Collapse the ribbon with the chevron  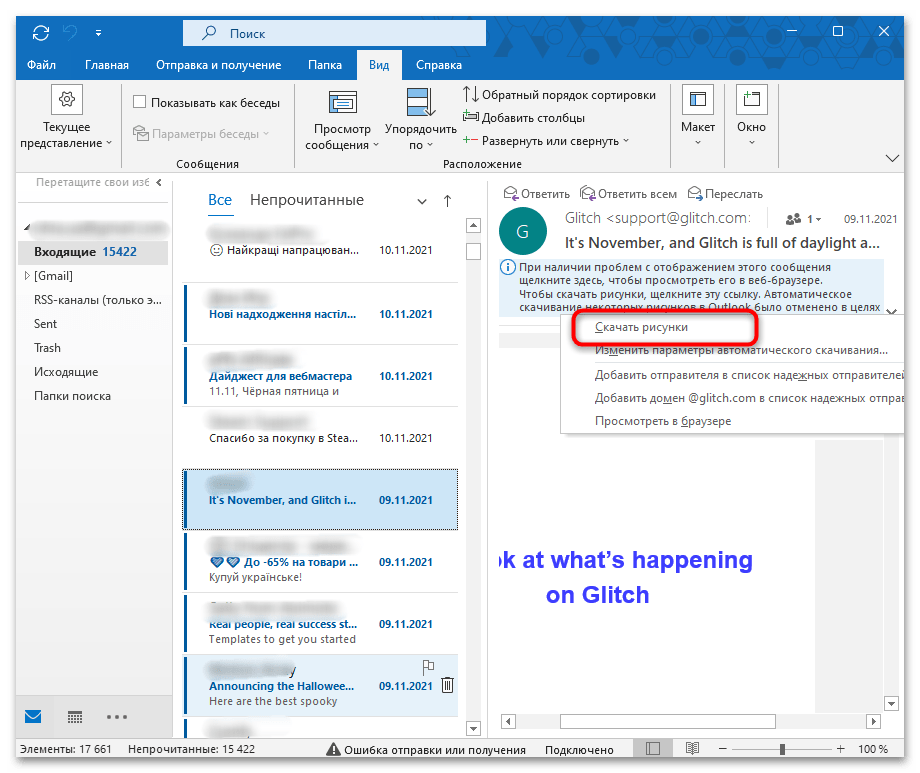[892, 158]
